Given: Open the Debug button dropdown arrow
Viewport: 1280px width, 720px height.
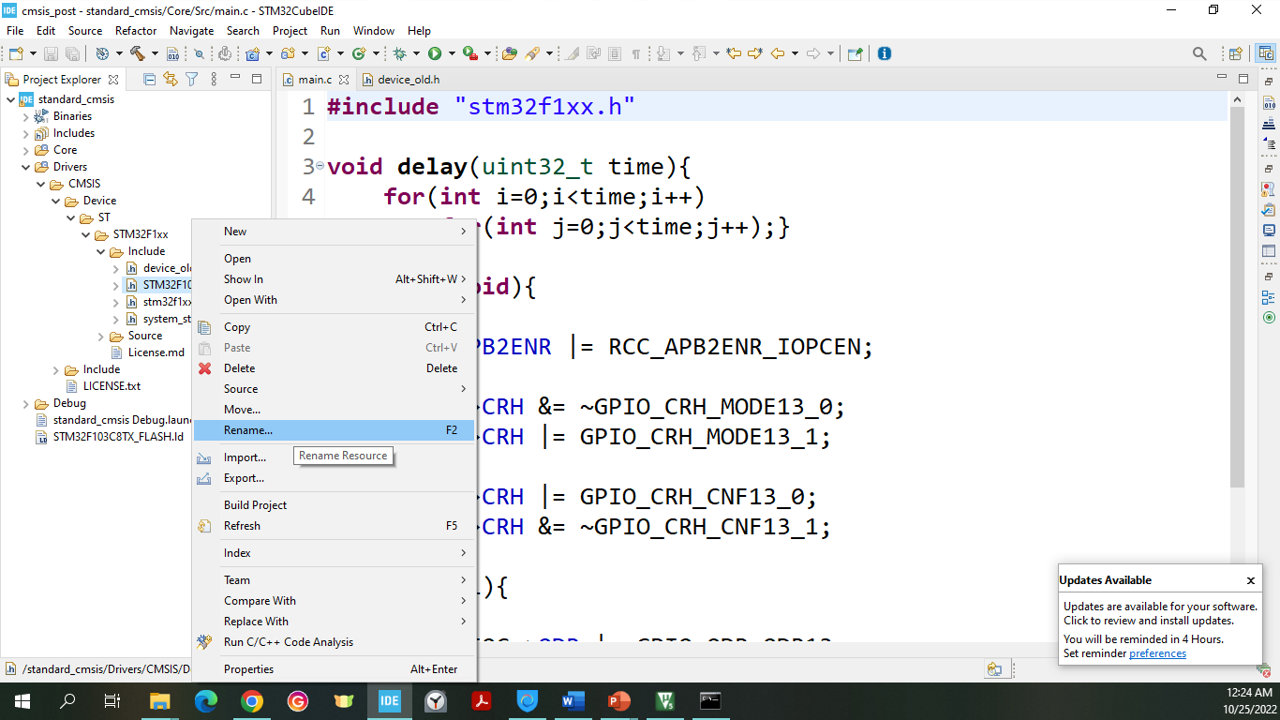Looking at the screenshot, I should pyautogui.click(x=416, y=54).
